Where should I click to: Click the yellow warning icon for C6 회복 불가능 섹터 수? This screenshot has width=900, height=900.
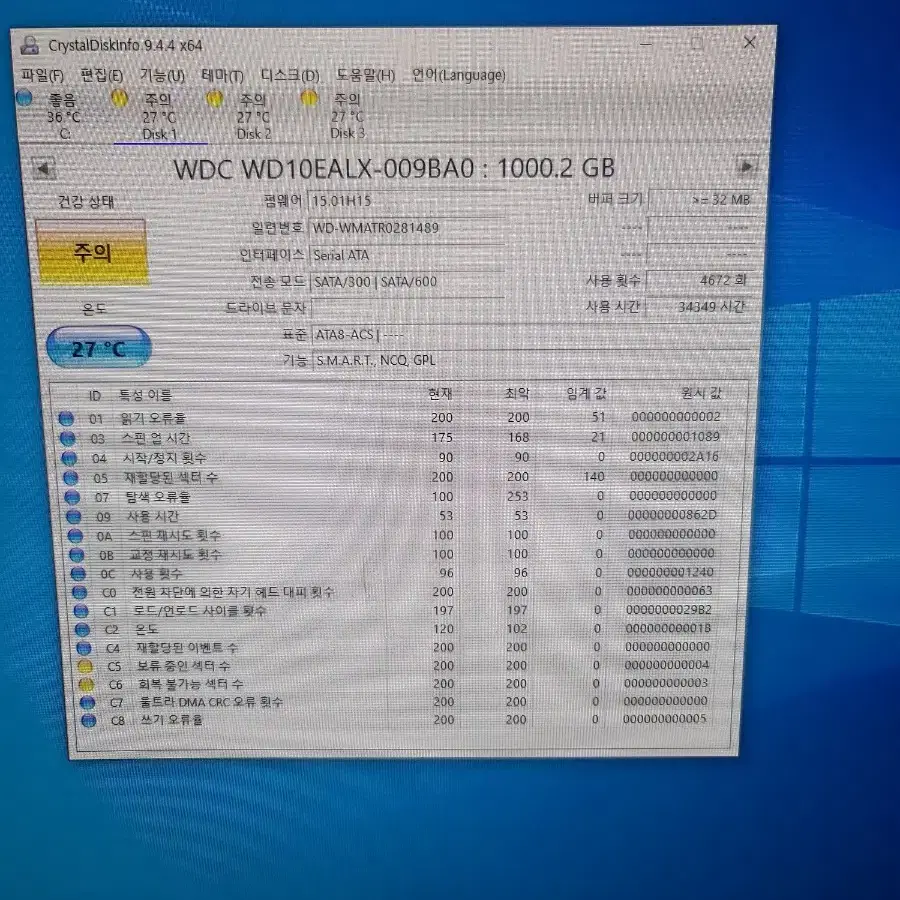click(x=86, y=684)
